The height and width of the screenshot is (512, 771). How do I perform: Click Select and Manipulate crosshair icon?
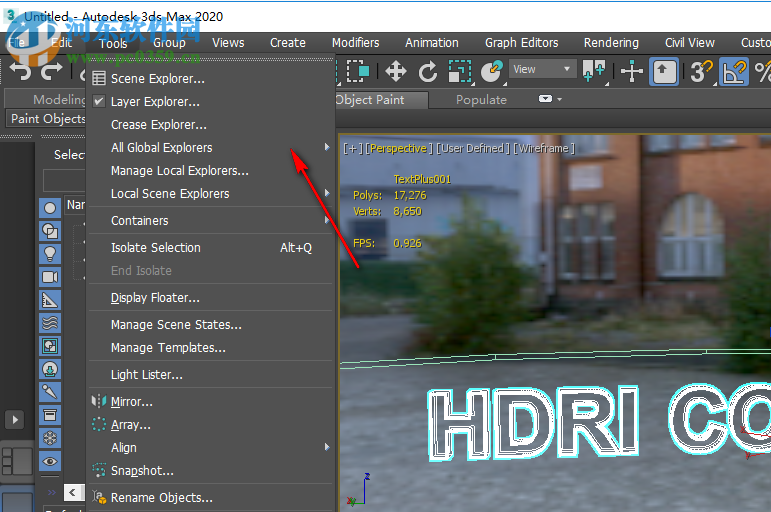[x=632, y=71]
